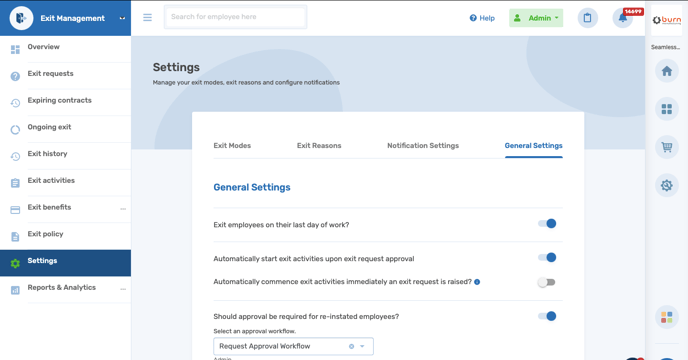This screenshot has height=360, width=688.
Task: Open Request Approval Workflow dropdown arrow
Action: coord(362,346)
